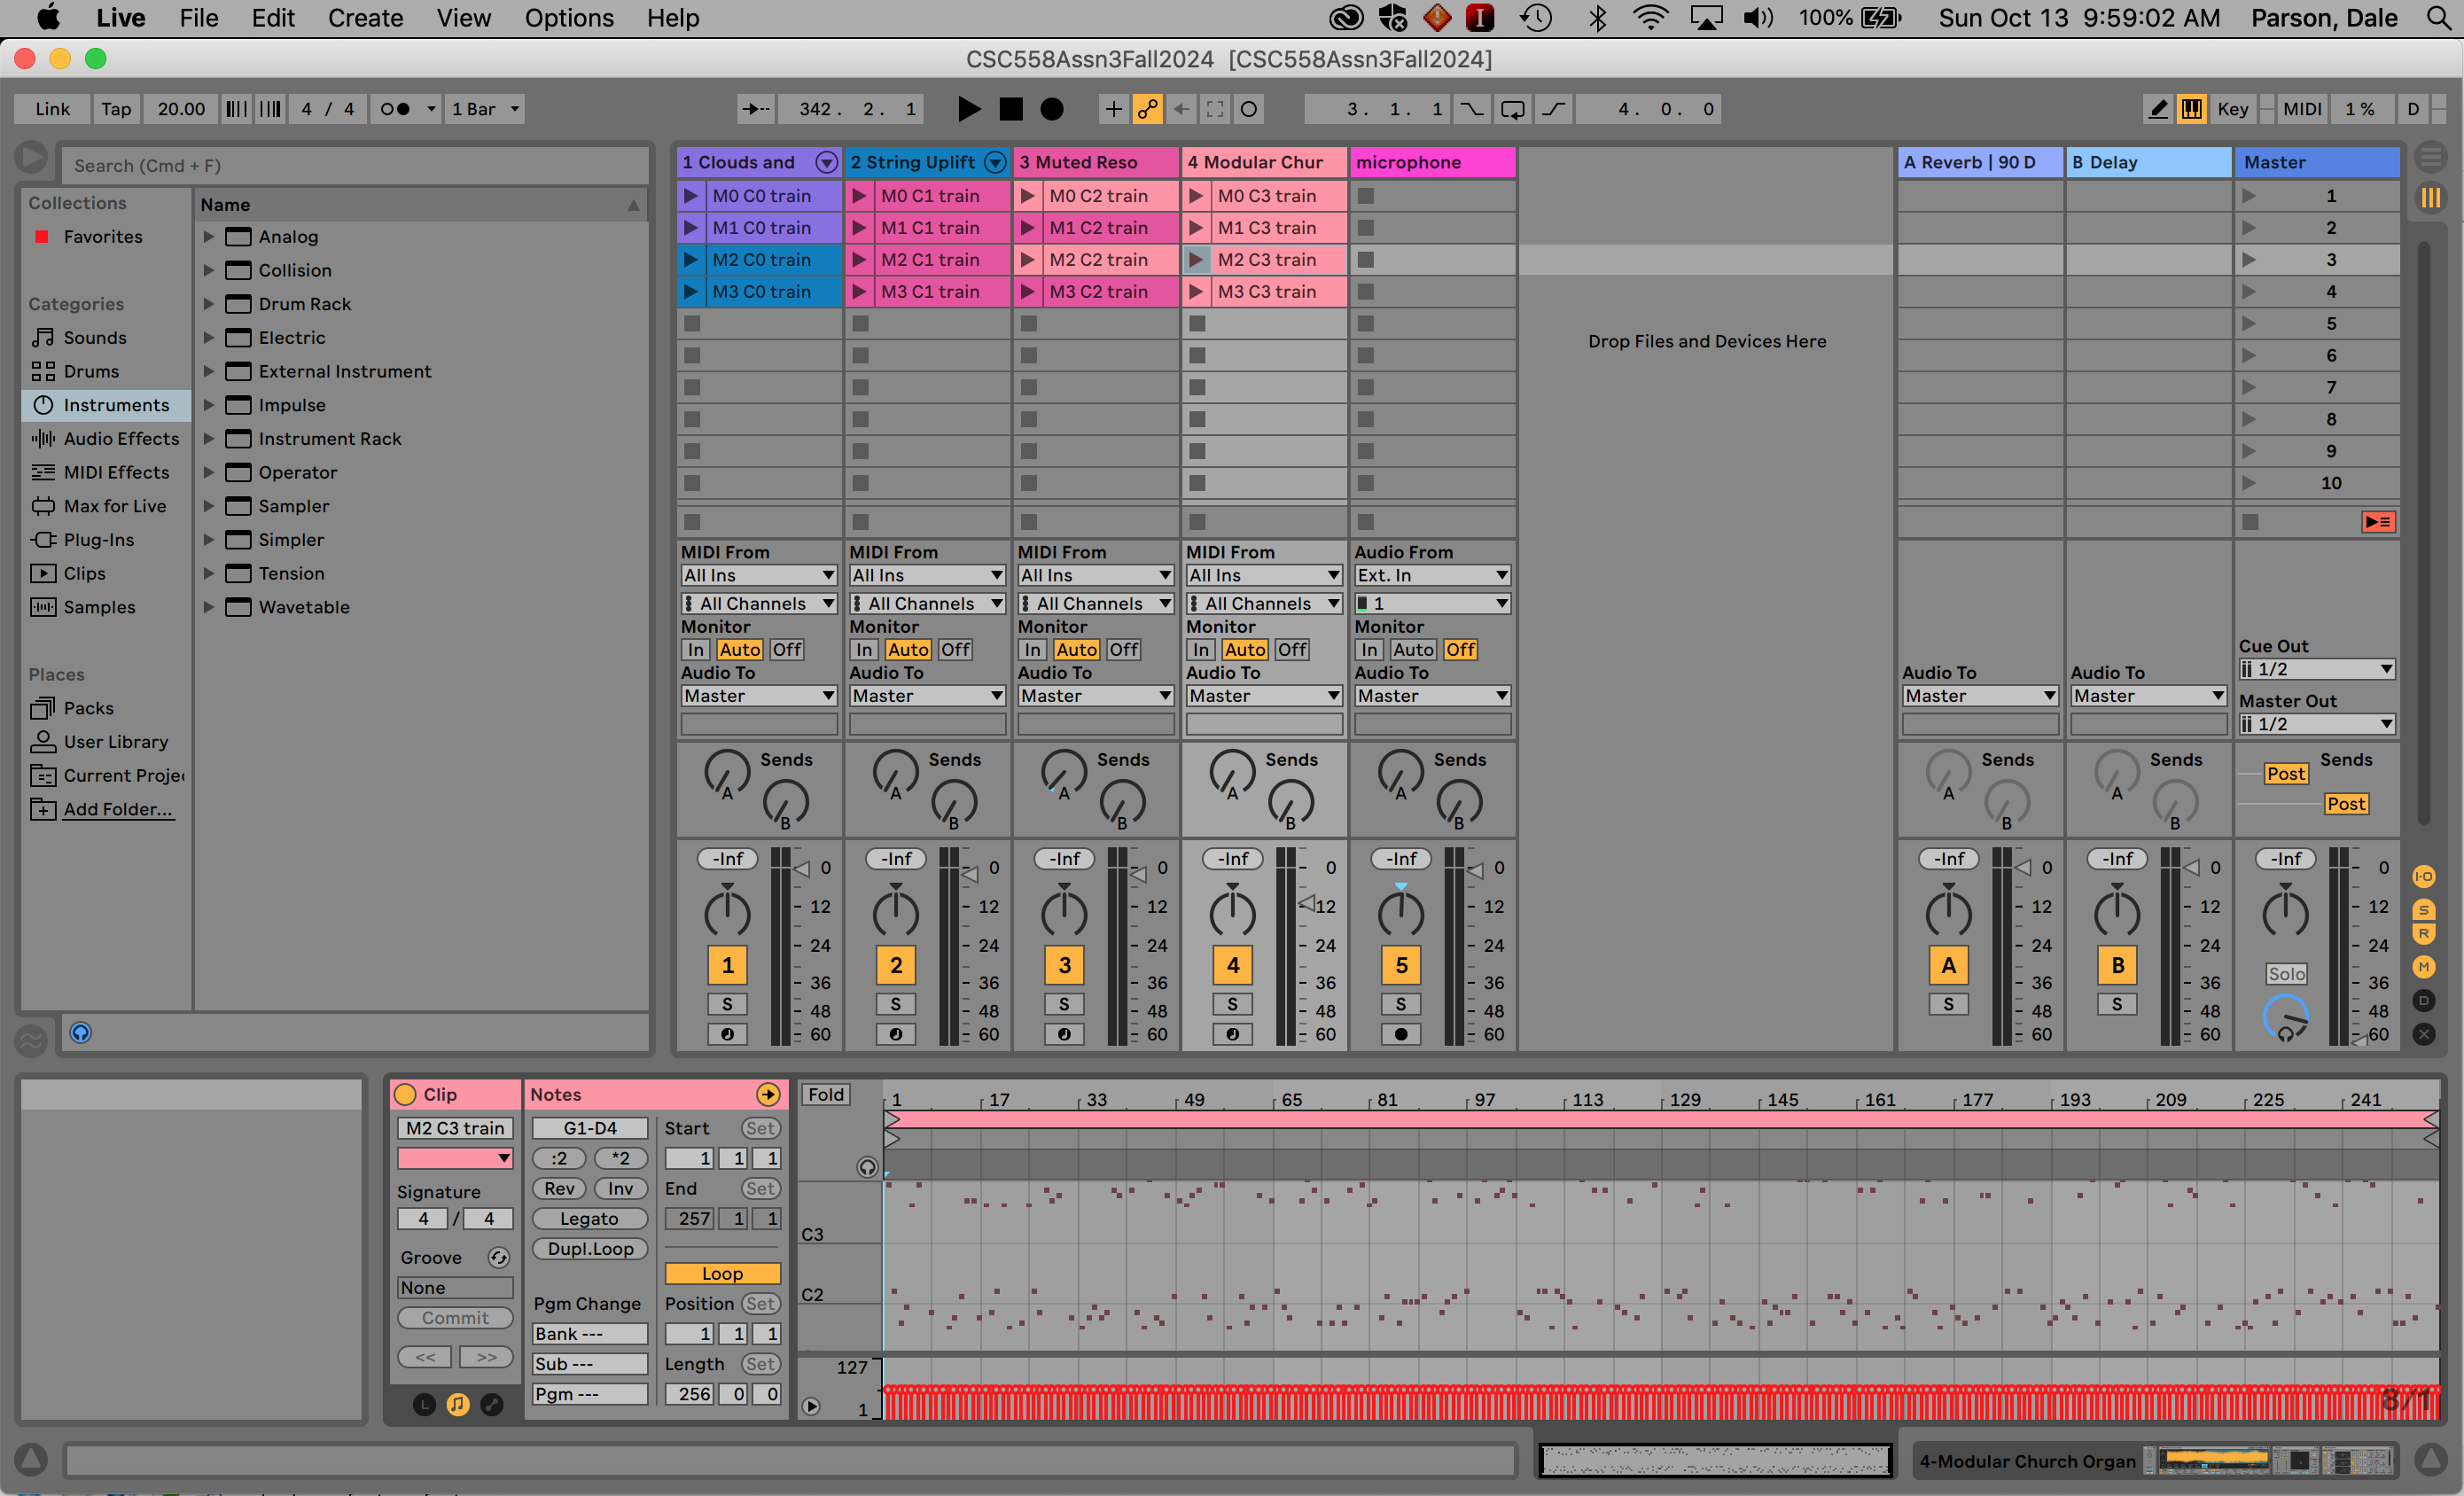Launch the M0 C1 train clip
Screen dimensions: 2464x1496
click(x=859, y=196)
